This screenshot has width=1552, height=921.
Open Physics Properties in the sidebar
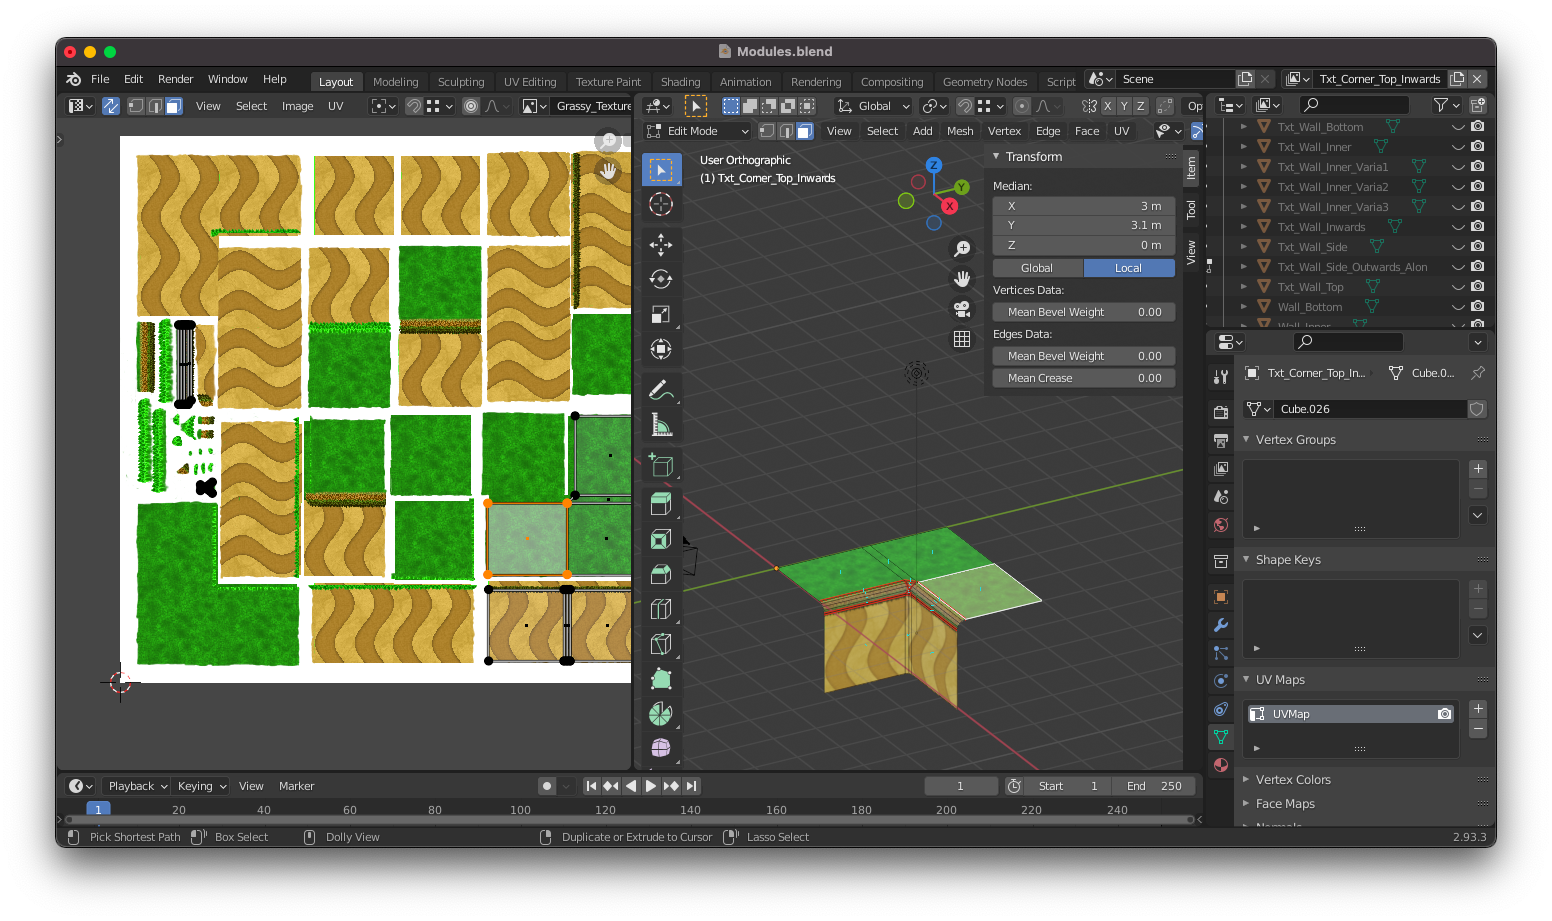pyautogui.click(x=1220, y=681)
